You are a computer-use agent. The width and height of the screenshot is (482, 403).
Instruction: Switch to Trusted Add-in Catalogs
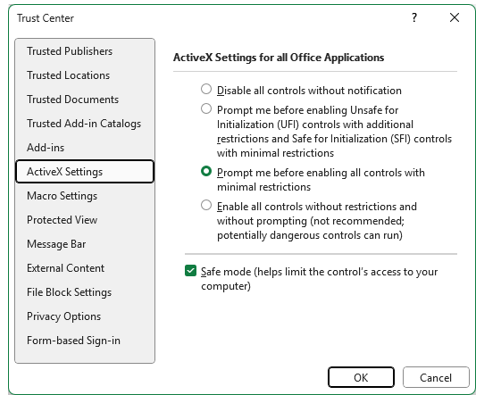[85, 123]
